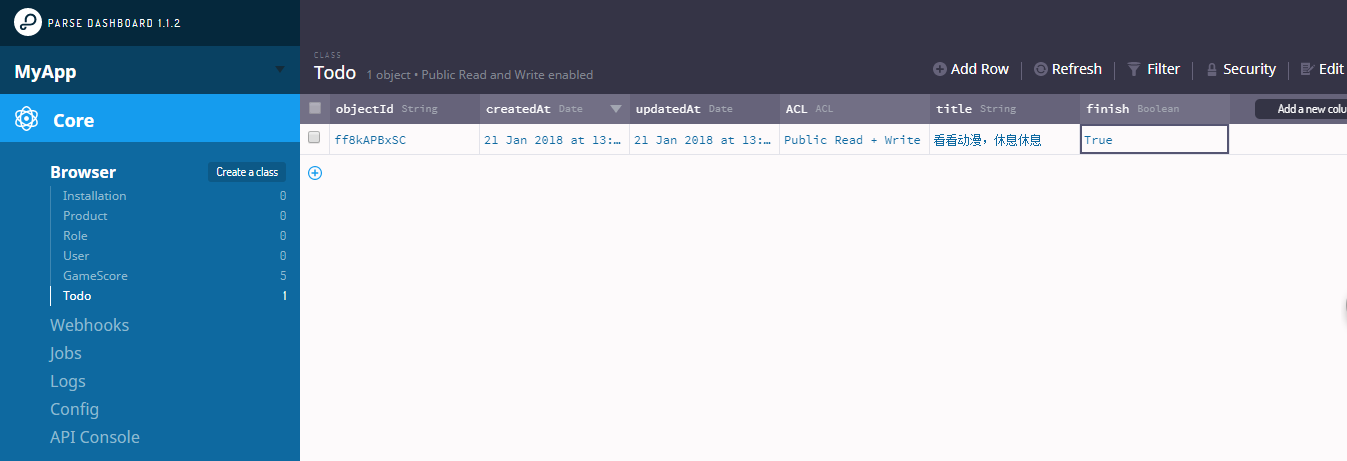Viewport: 1347px width, 461px height.
Task: Click the ACL column header
Action: tap(854, 108)
